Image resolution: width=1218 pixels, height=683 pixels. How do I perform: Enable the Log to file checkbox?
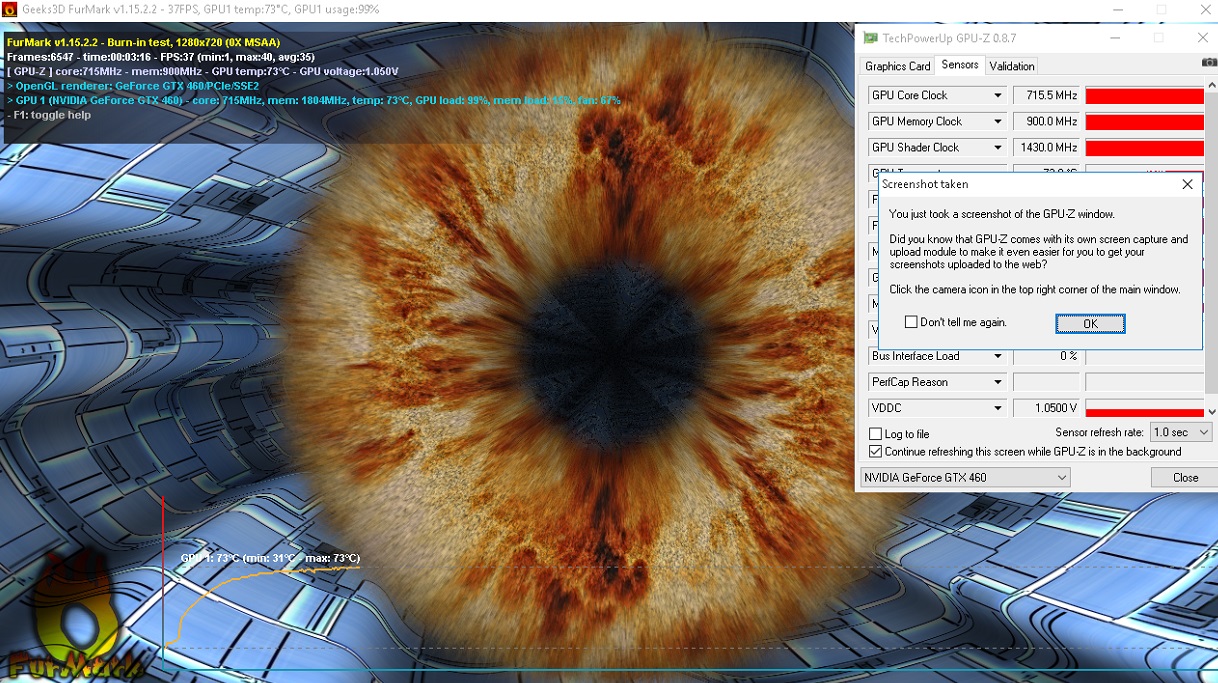[x=876, y=434]
